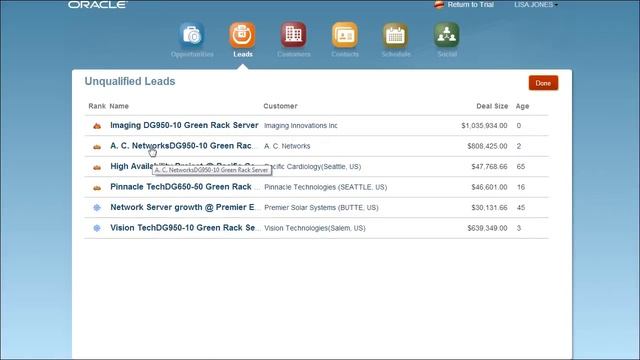Click deal size $46,601.00
Screen dimensions: 640x360
pos(489,187)
